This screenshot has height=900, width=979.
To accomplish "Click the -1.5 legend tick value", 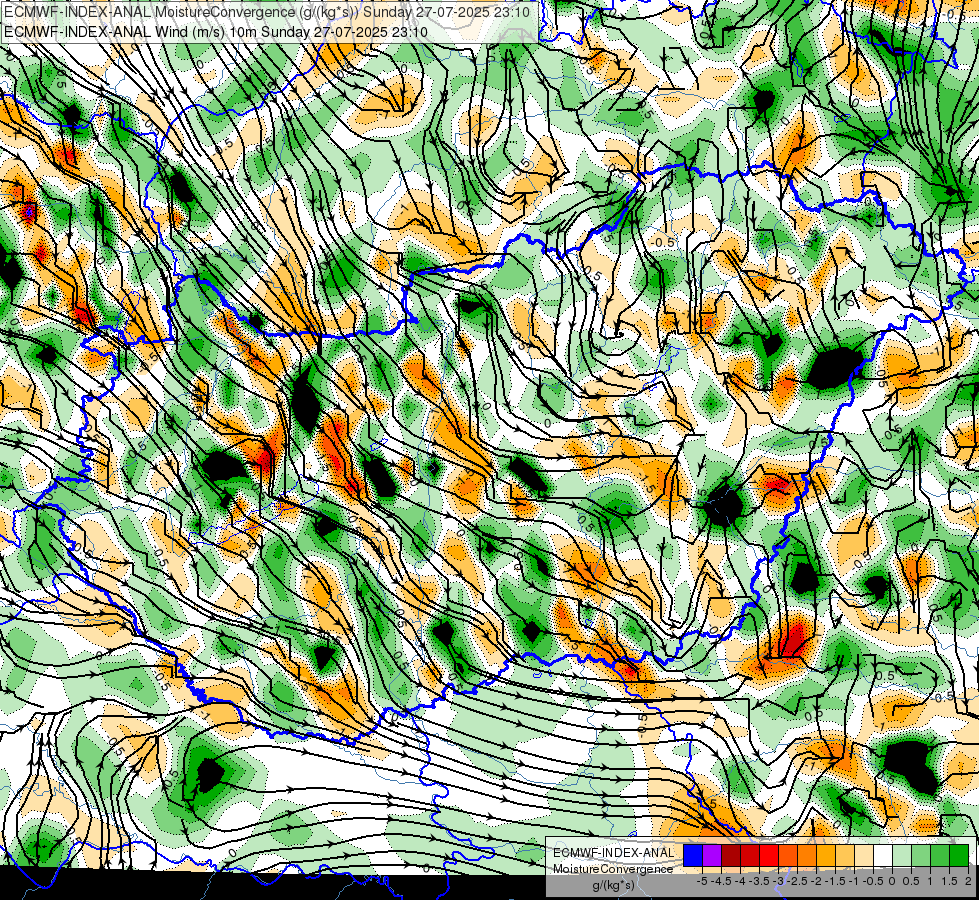I will 835,881.
